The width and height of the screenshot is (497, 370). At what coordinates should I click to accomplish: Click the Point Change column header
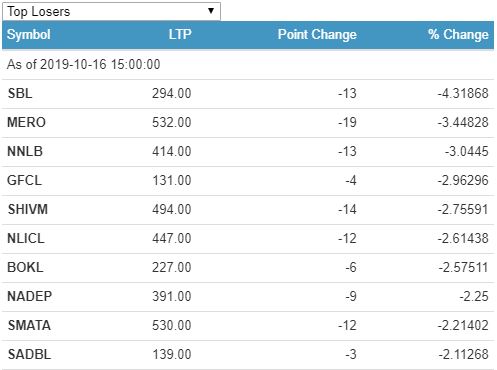[x=317, y=34]
